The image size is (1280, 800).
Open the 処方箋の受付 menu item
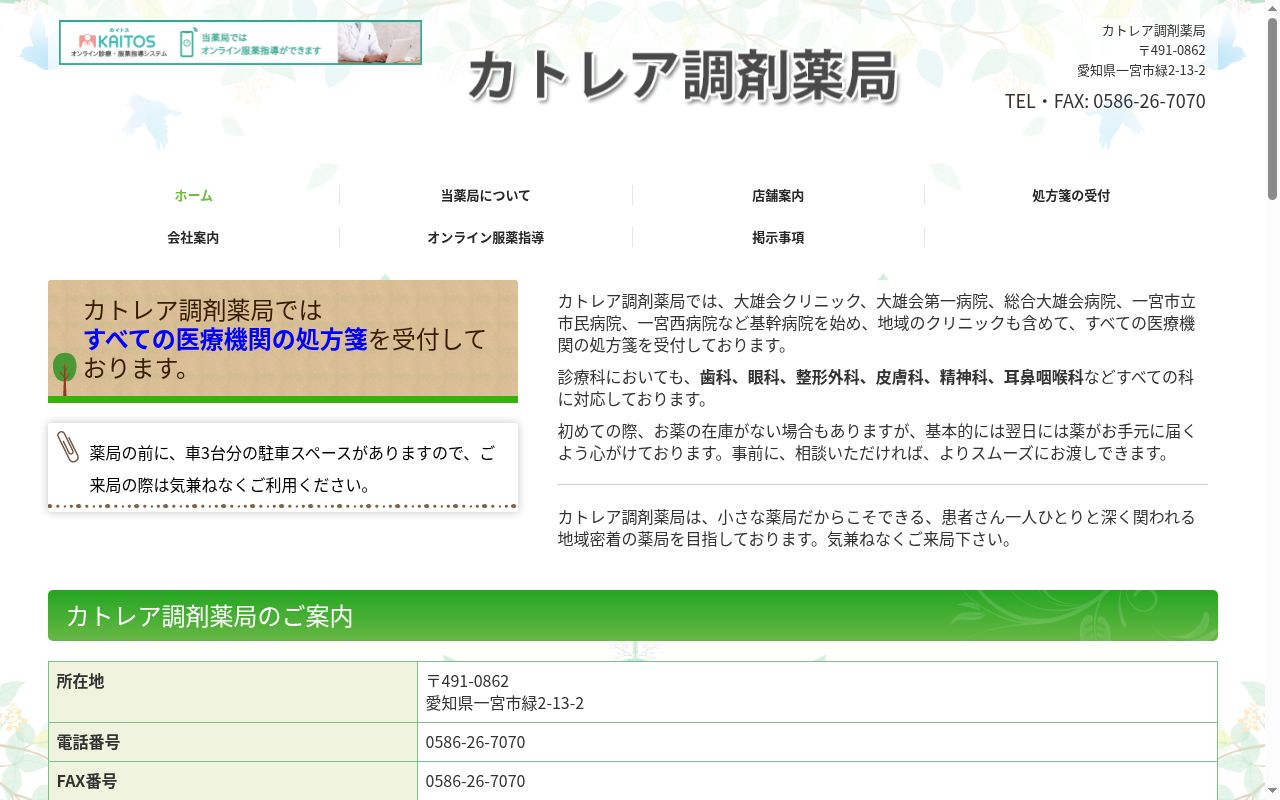click(x=1071, y=196)
